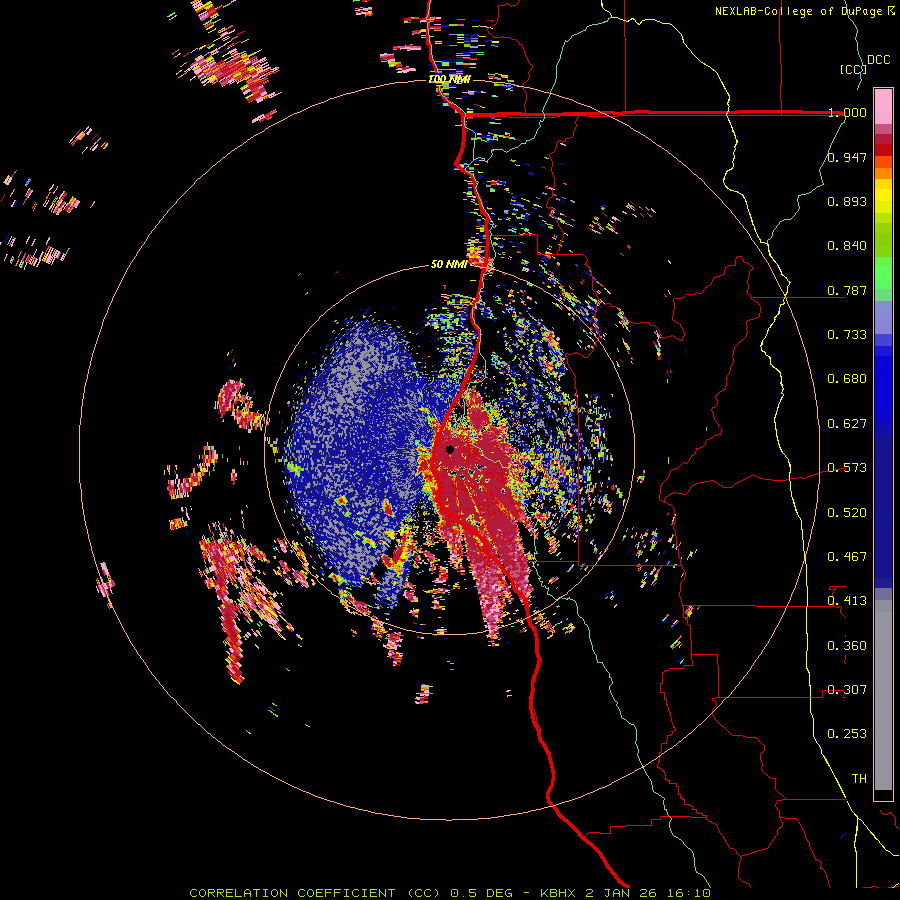The width and height of the screenshot is (900, 900).
Task: Click the 50 NMI range ring label
Action: click(449, 265)
